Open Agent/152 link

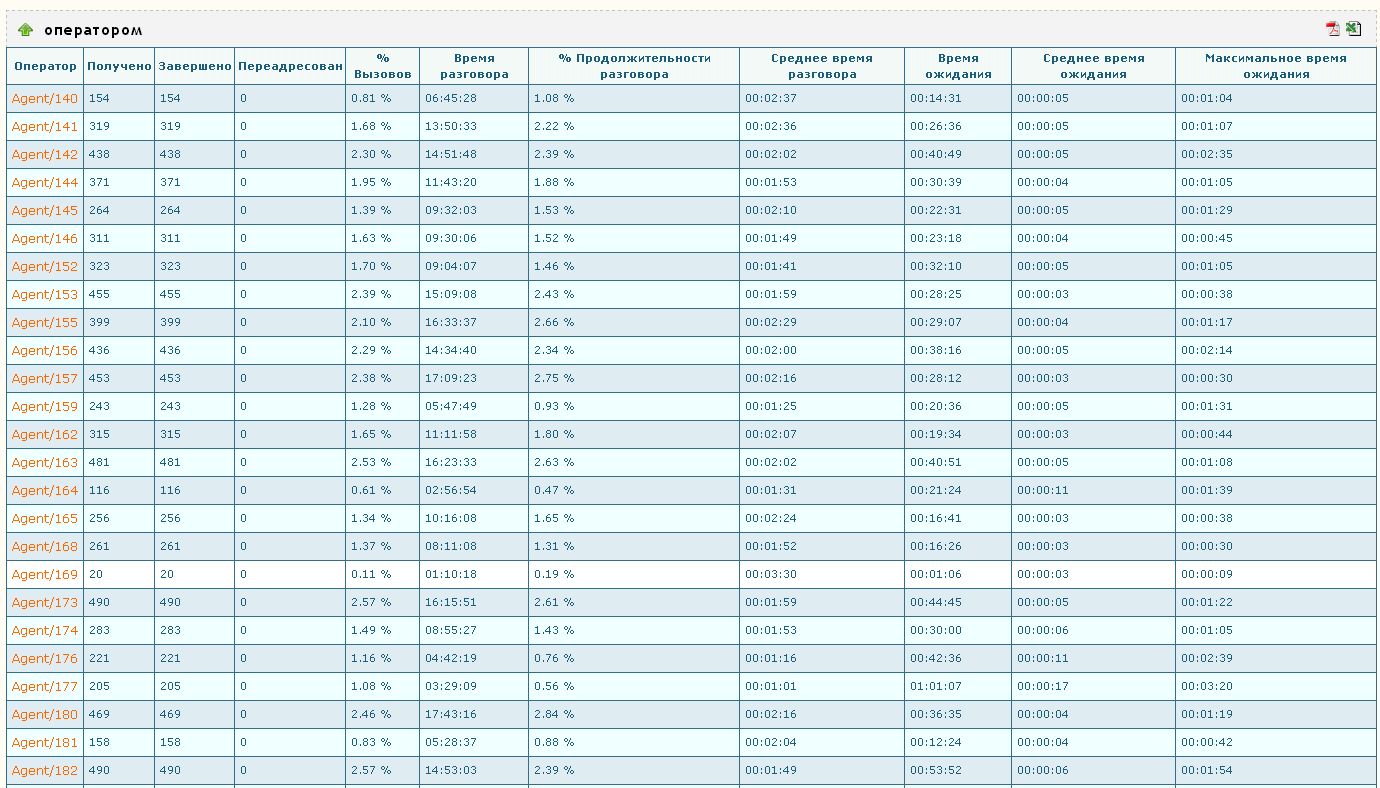(44, 266)
